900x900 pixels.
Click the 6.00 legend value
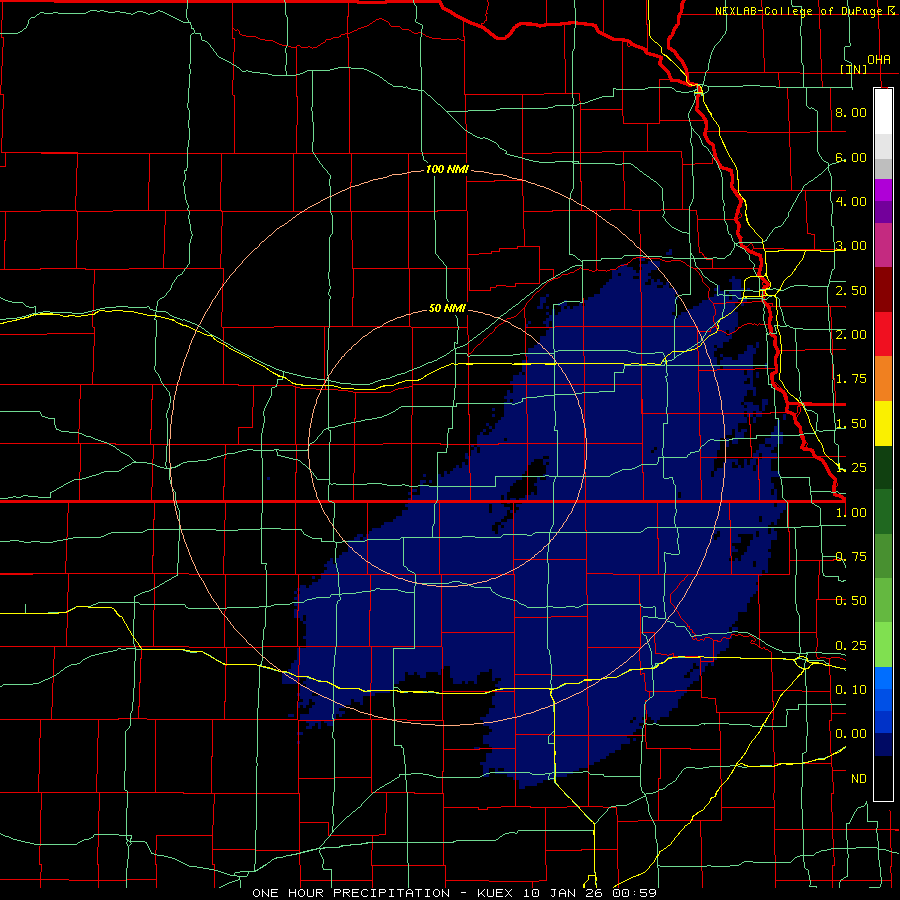[x=851, y=157]
